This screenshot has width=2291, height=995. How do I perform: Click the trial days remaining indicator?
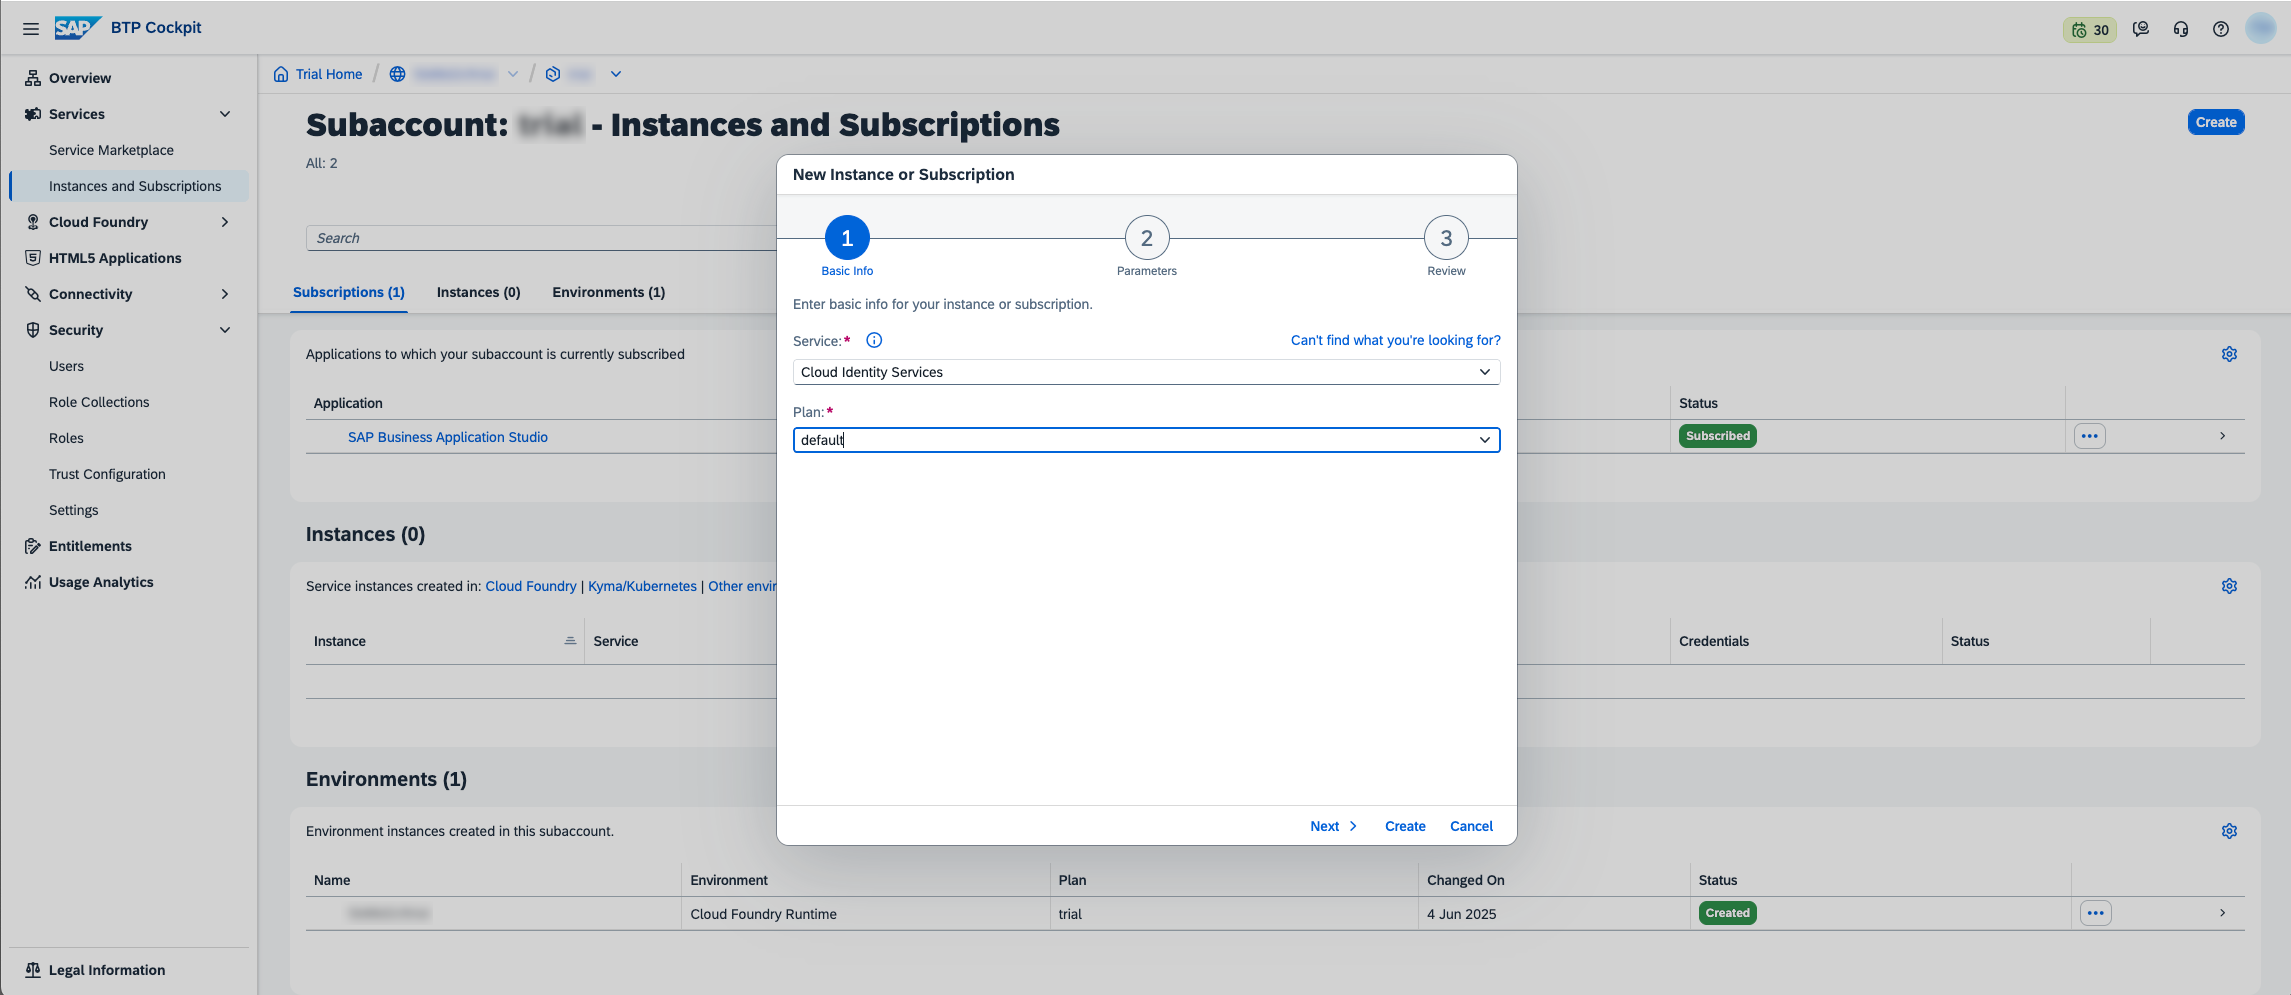(x=2089, y=30)
